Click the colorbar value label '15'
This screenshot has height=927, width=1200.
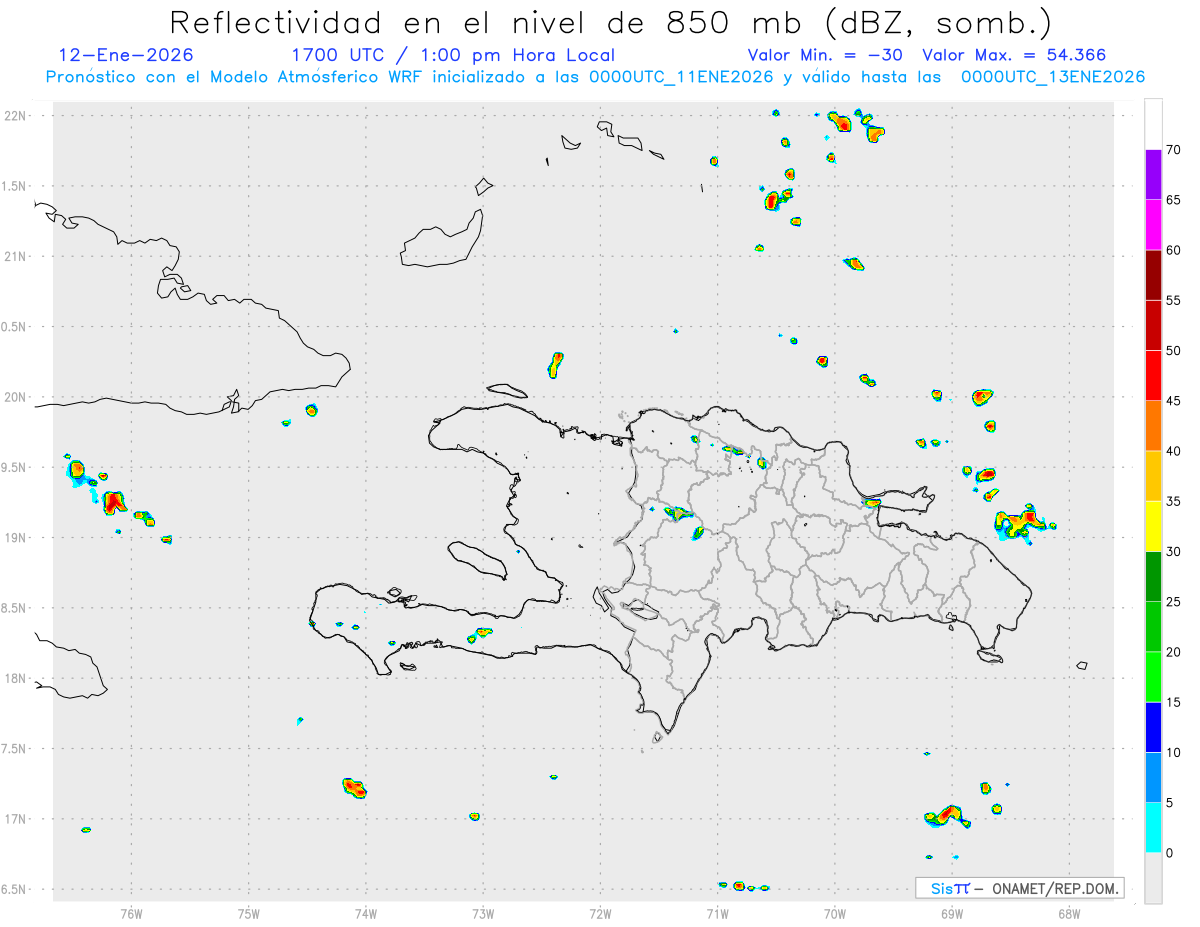point(1173,702)
